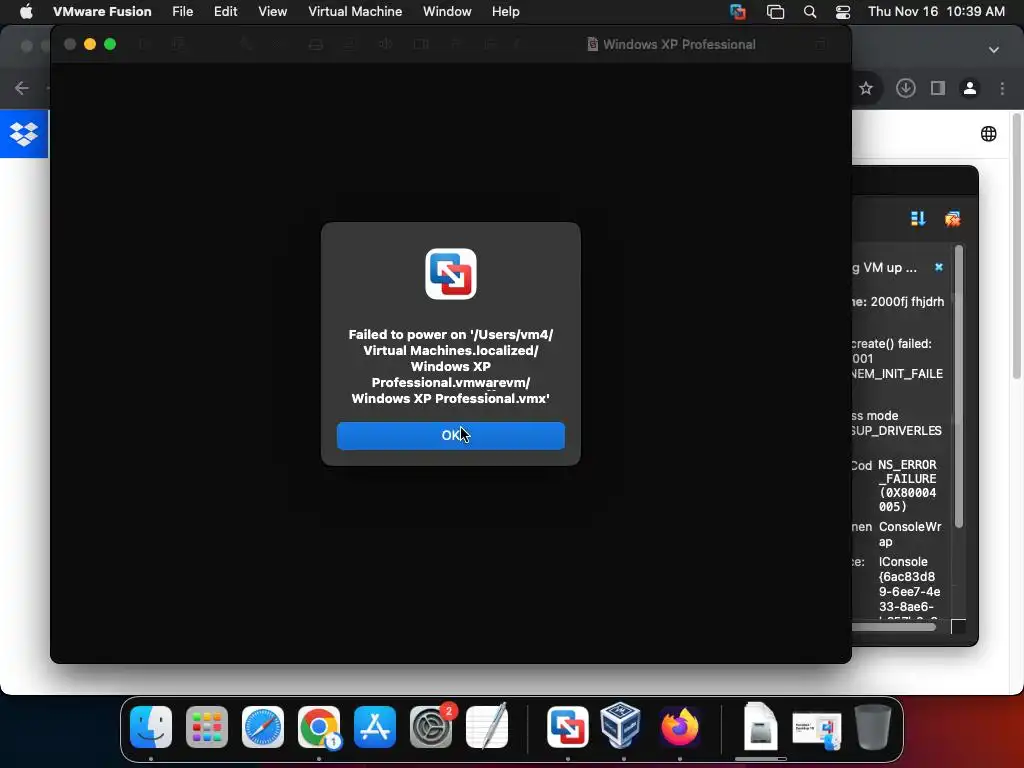Open the View menu

click(x=272, y=11)
